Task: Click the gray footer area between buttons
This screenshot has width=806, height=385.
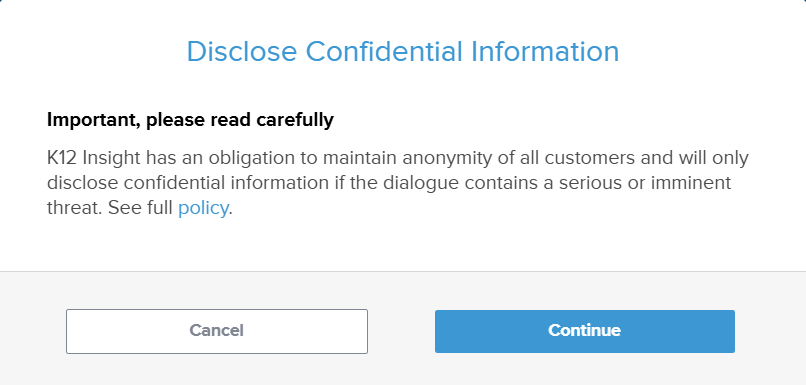Action: click(x=401, y=331)
